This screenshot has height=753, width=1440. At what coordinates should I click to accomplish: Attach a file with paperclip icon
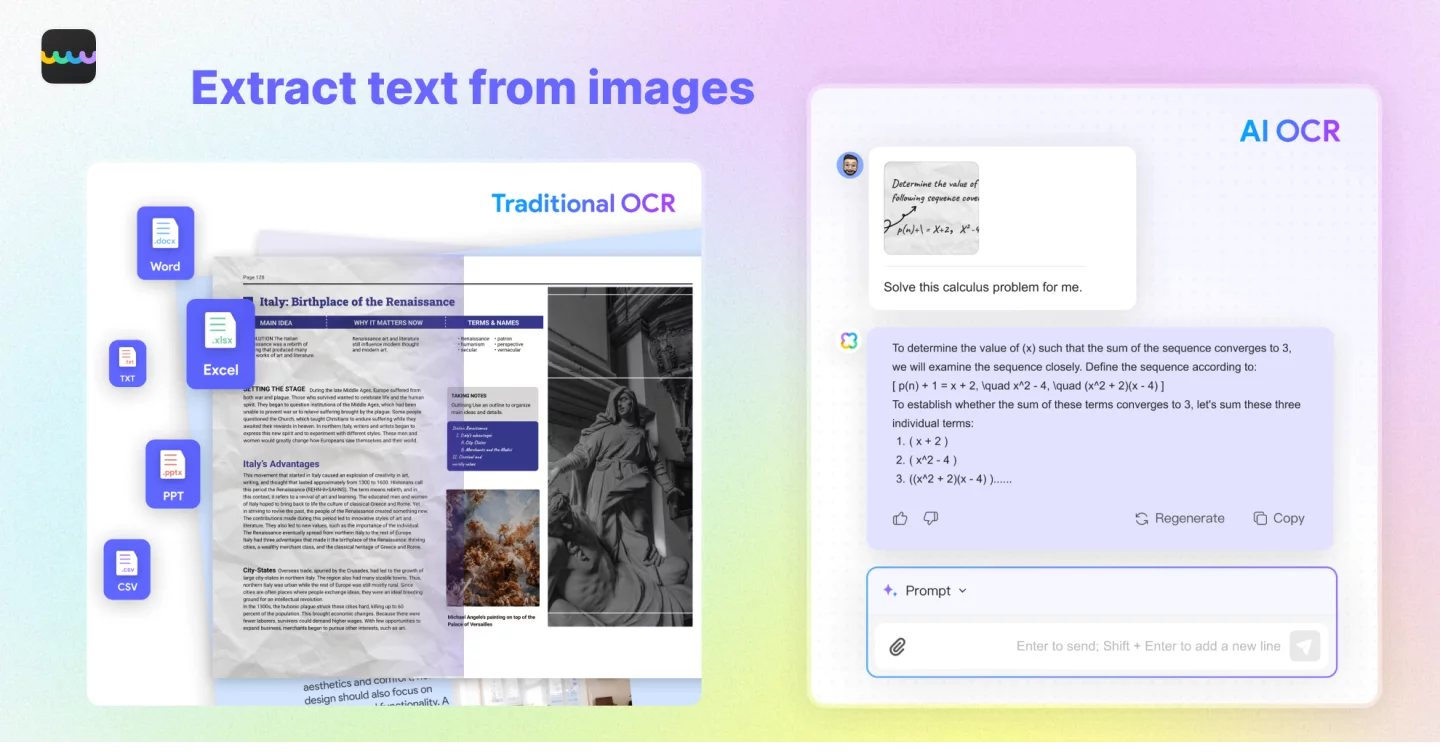point(897,646)
